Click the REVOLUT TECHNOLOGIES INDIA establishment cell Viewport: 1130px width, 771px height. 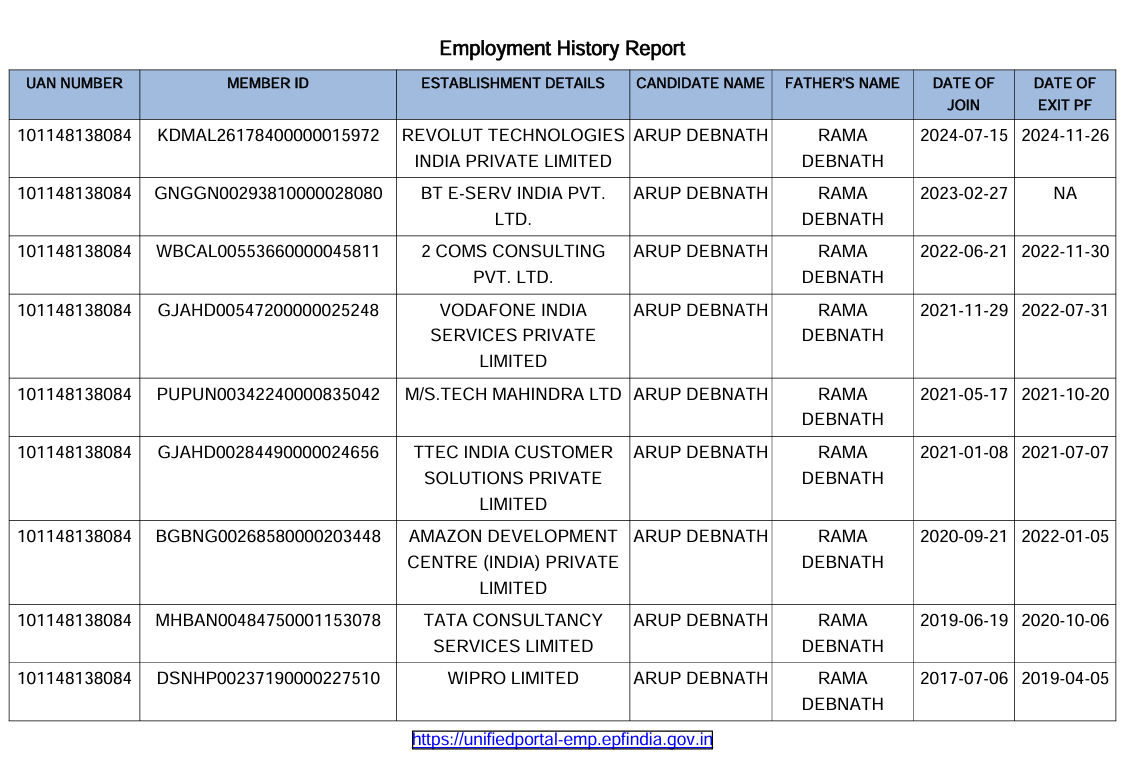513,148
